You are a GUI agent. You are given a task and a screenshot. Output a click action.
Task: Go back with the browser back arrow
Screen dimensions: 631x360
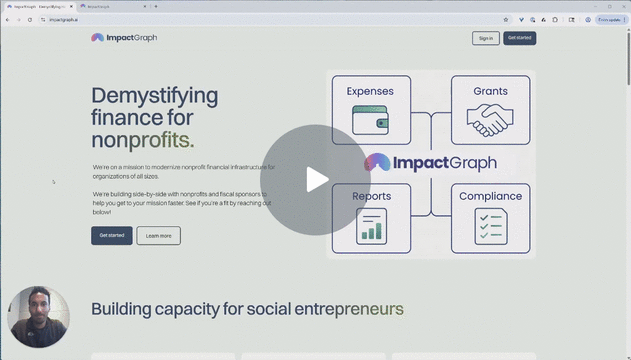(x=8, y=20)
